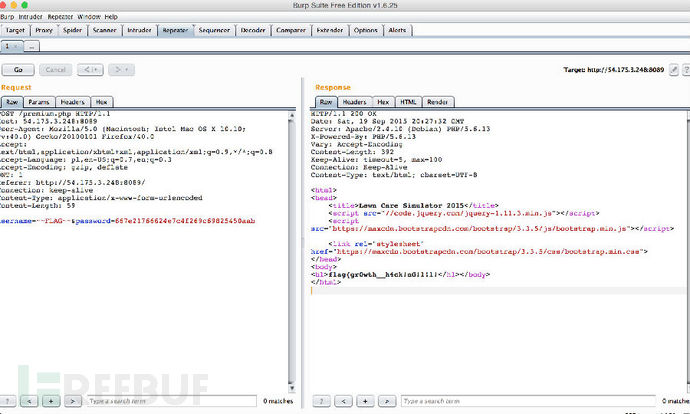Open the request Hex tab
Image resolution: width=690 pixels, height=414 pixels.
(102, 102)
